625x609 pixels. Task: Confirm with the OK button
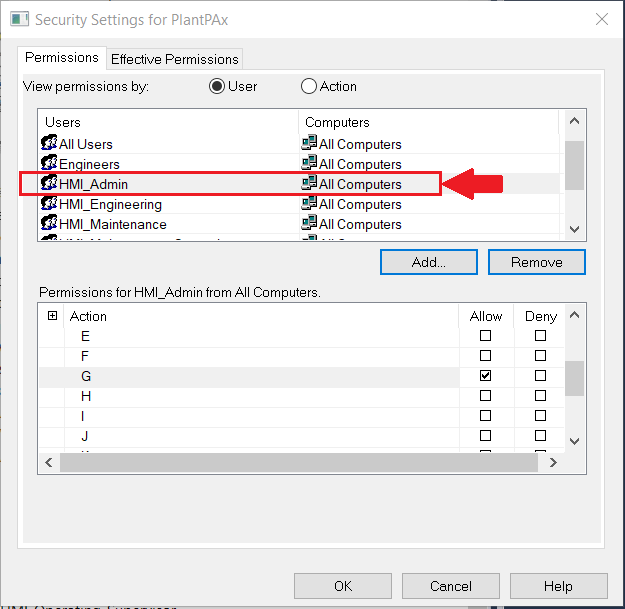click(343, 586)
